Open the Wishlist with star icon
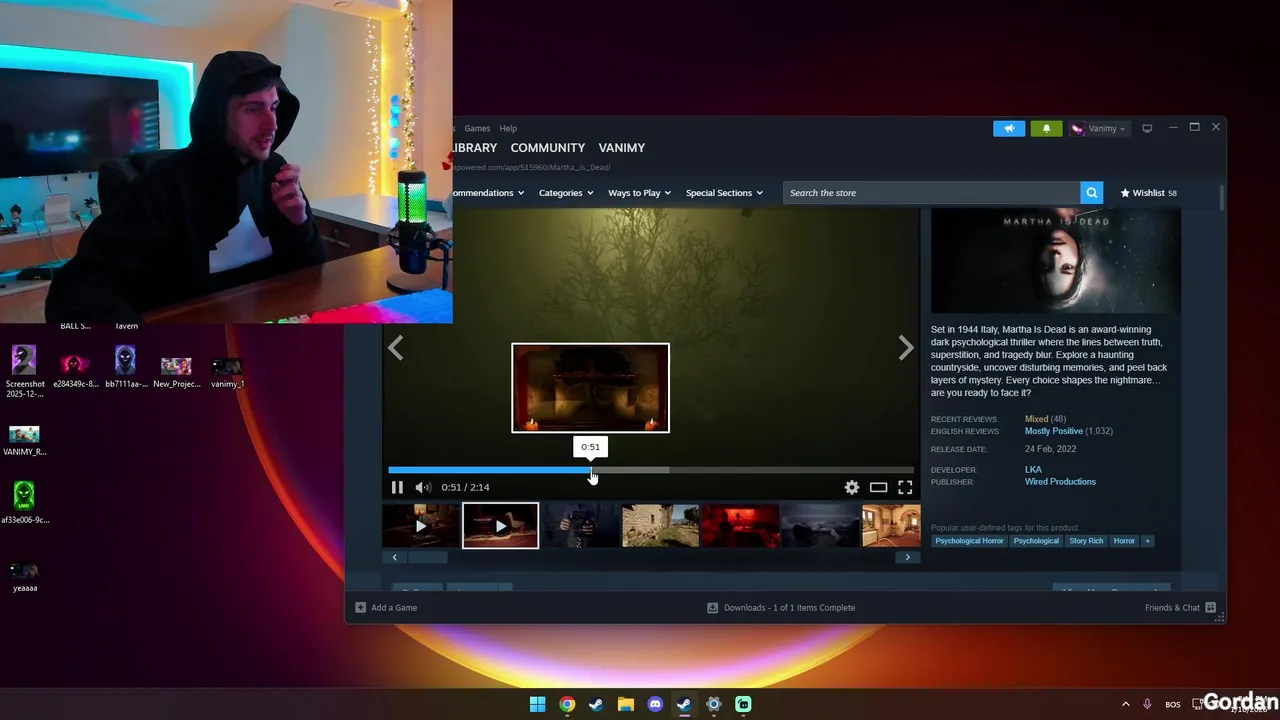 click(1148, 193)
